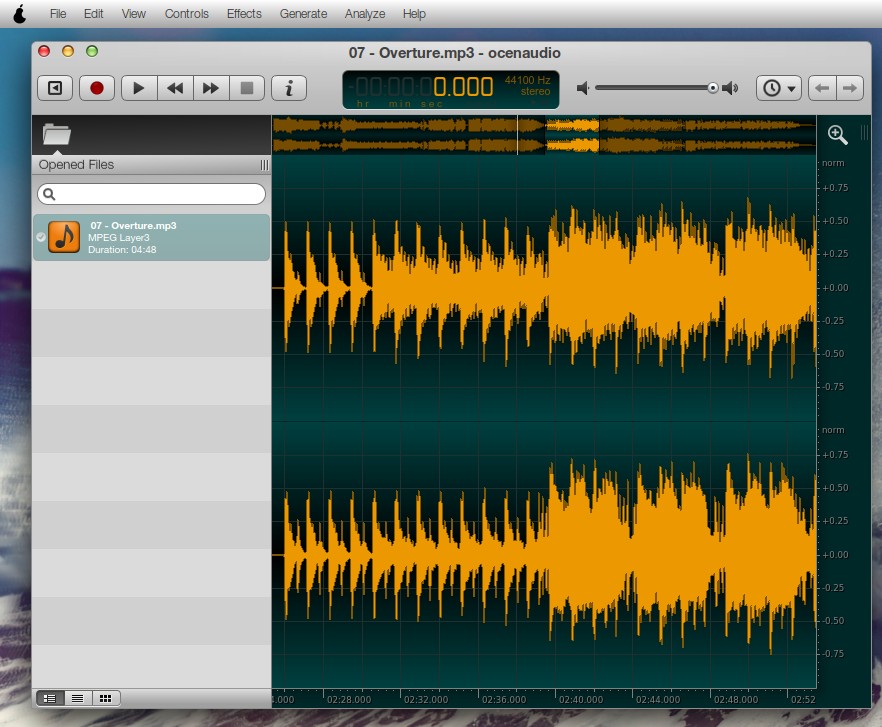Click the MPEG Layer3 format text

click(x=119, y=238)
